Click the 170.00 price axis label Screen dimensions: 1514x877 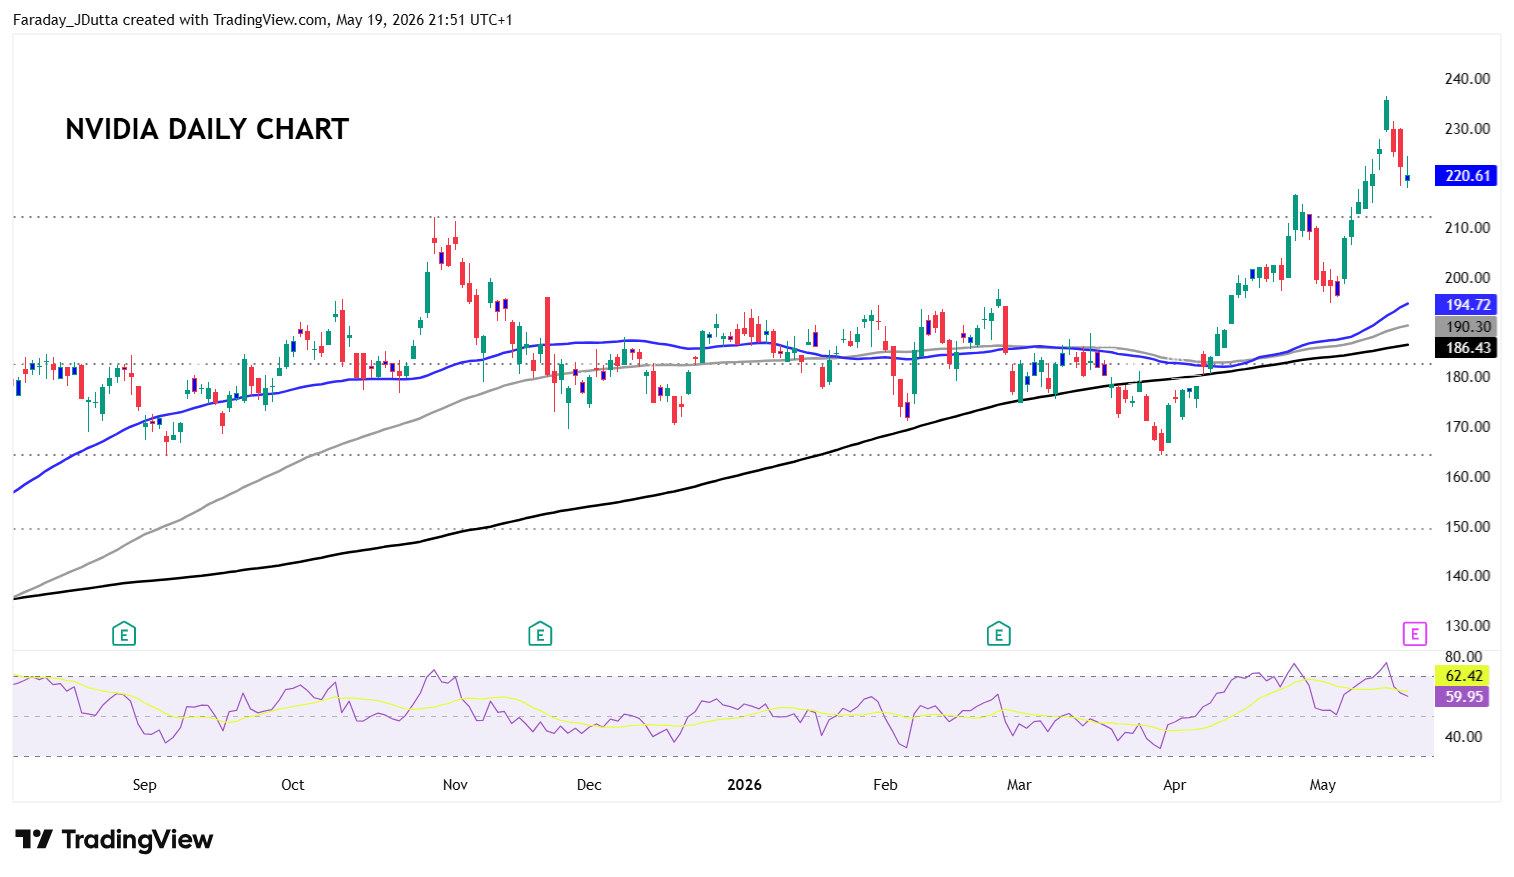[x=1467, y=427]
